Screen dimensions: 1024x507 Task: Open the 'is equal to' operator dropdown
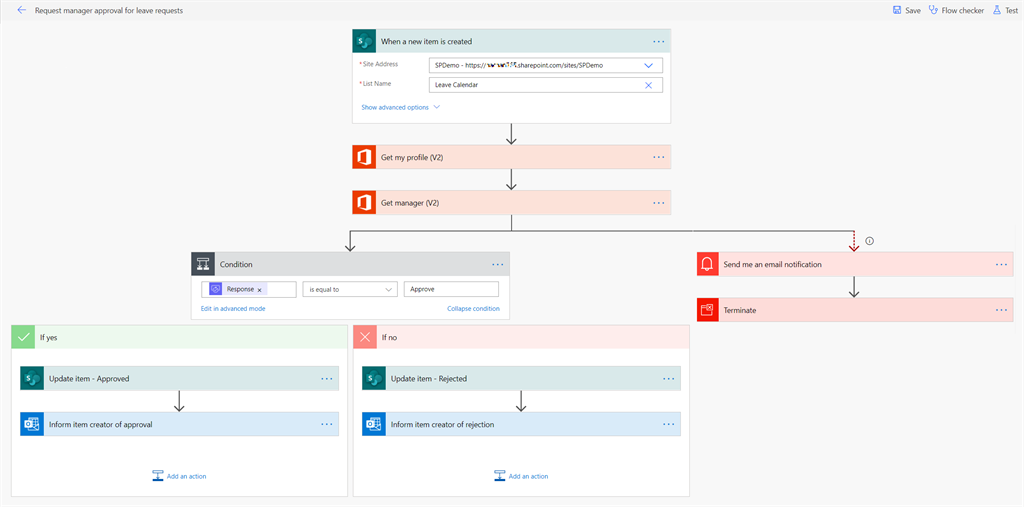coord(388,289)
